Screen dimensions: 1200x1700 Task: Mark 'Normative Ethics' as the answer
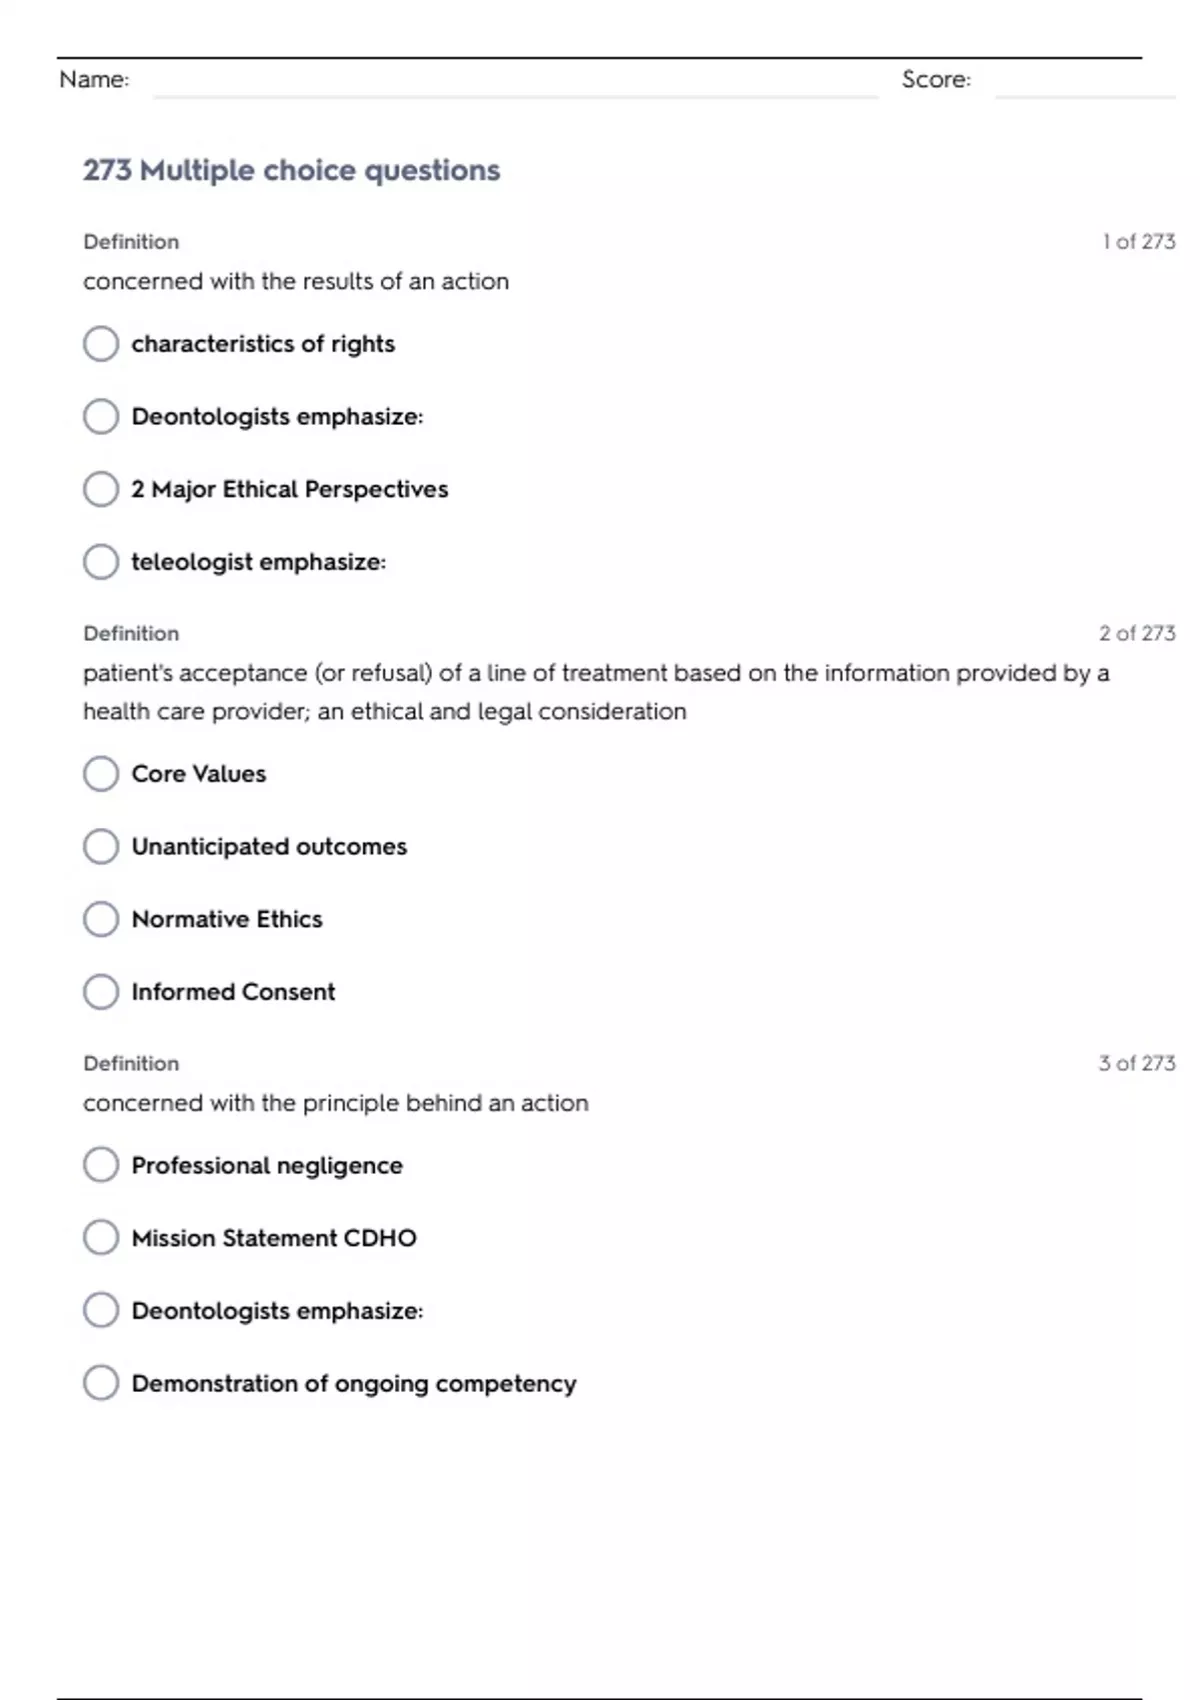[x=101, y=919]
